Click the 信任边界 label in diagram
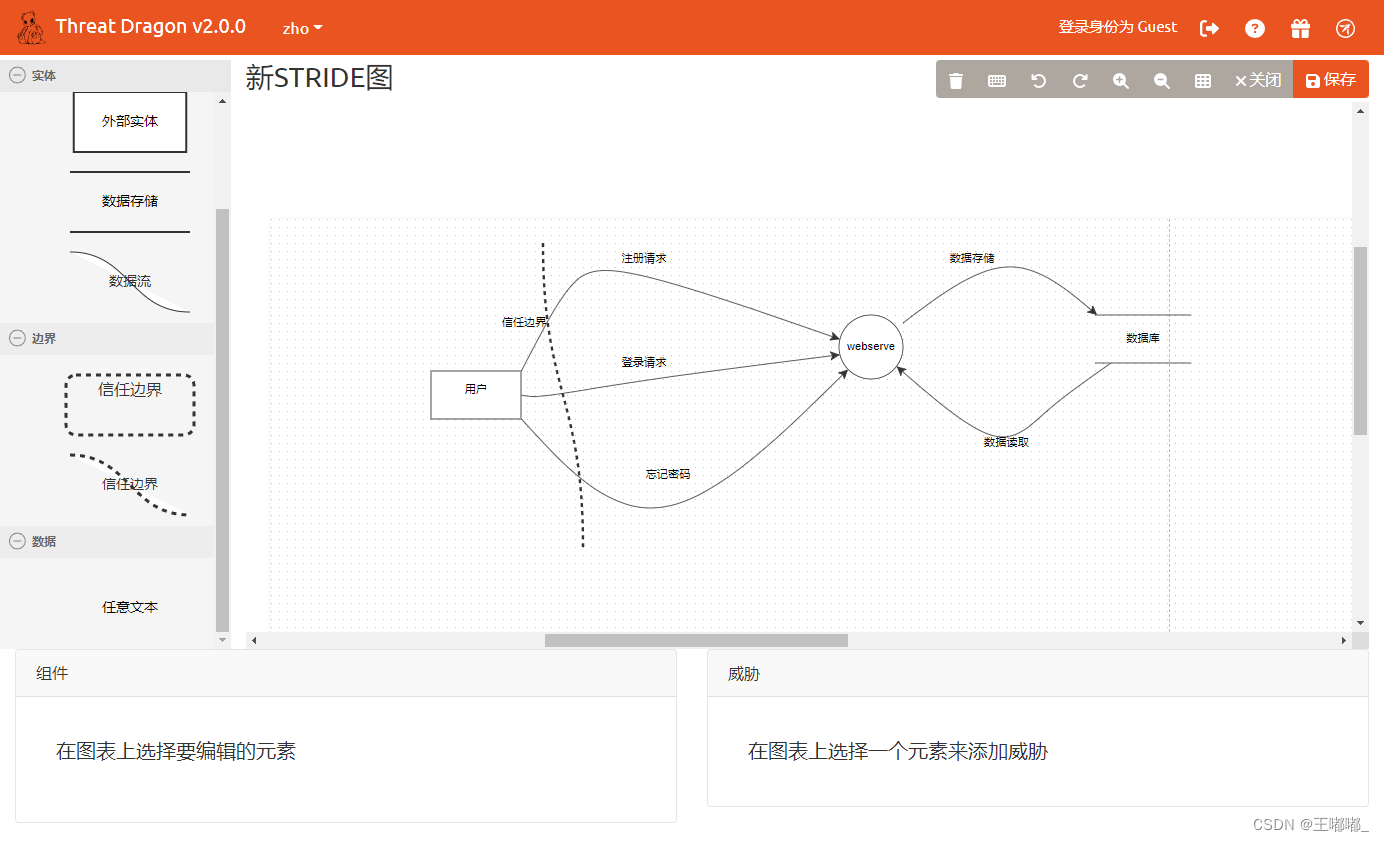Viewport: 1384px width, 841px height. [525, 322]
